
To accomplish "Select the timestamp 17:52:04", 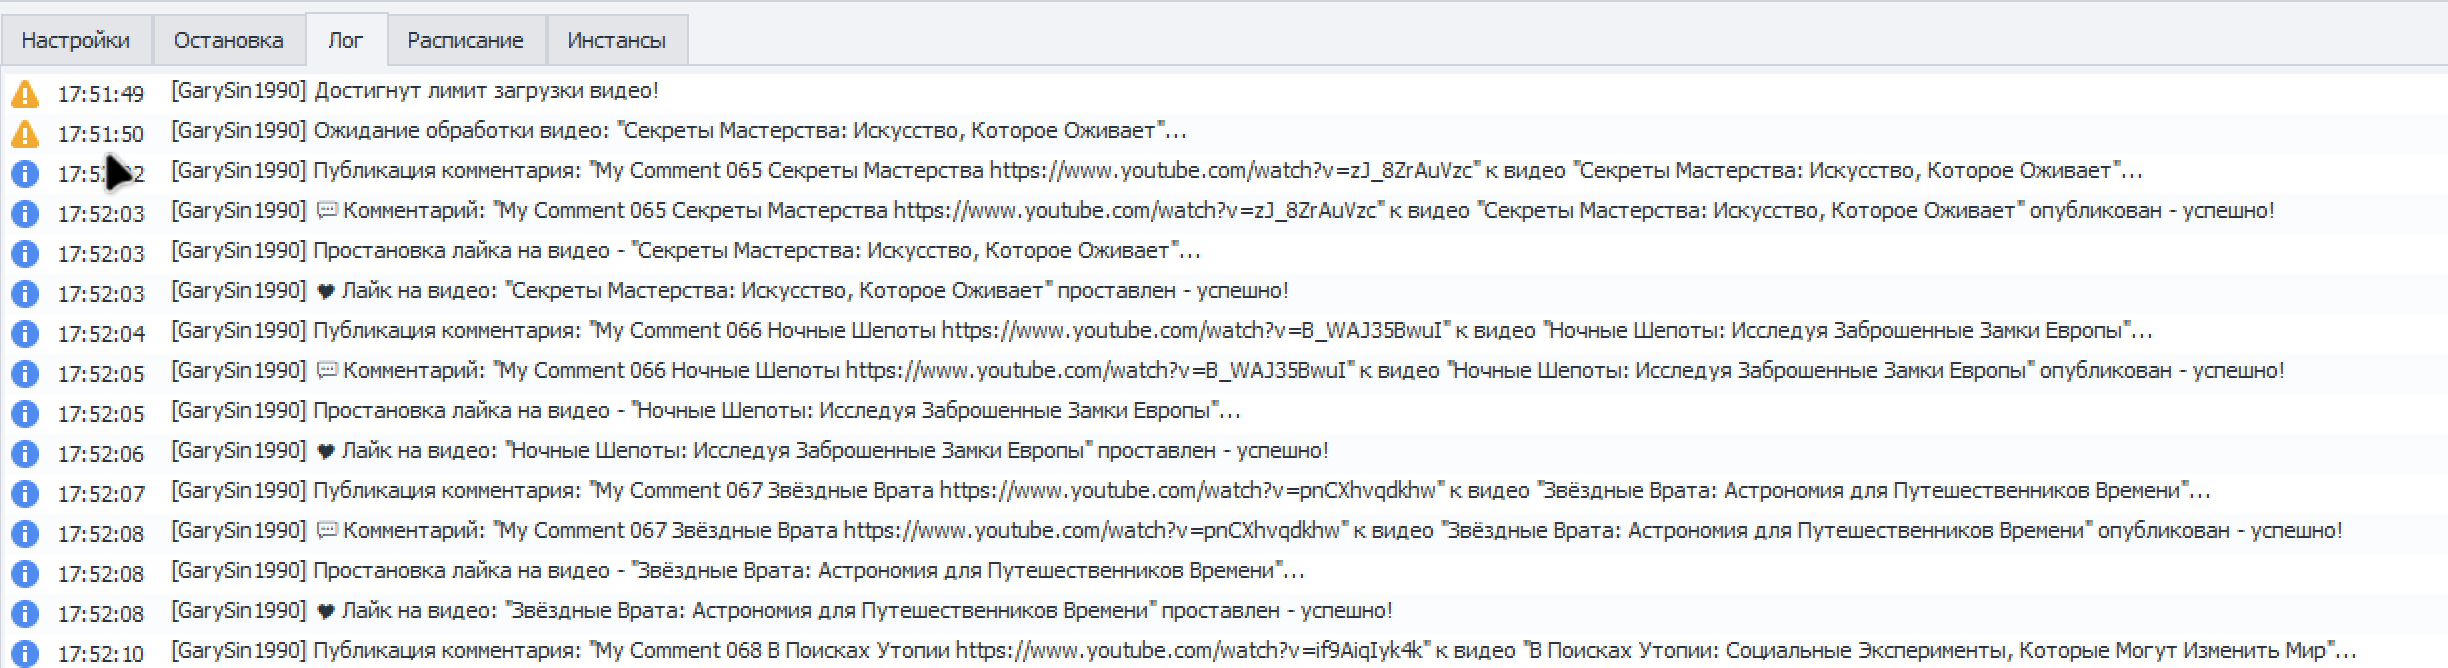I will [x=101, y=334].
